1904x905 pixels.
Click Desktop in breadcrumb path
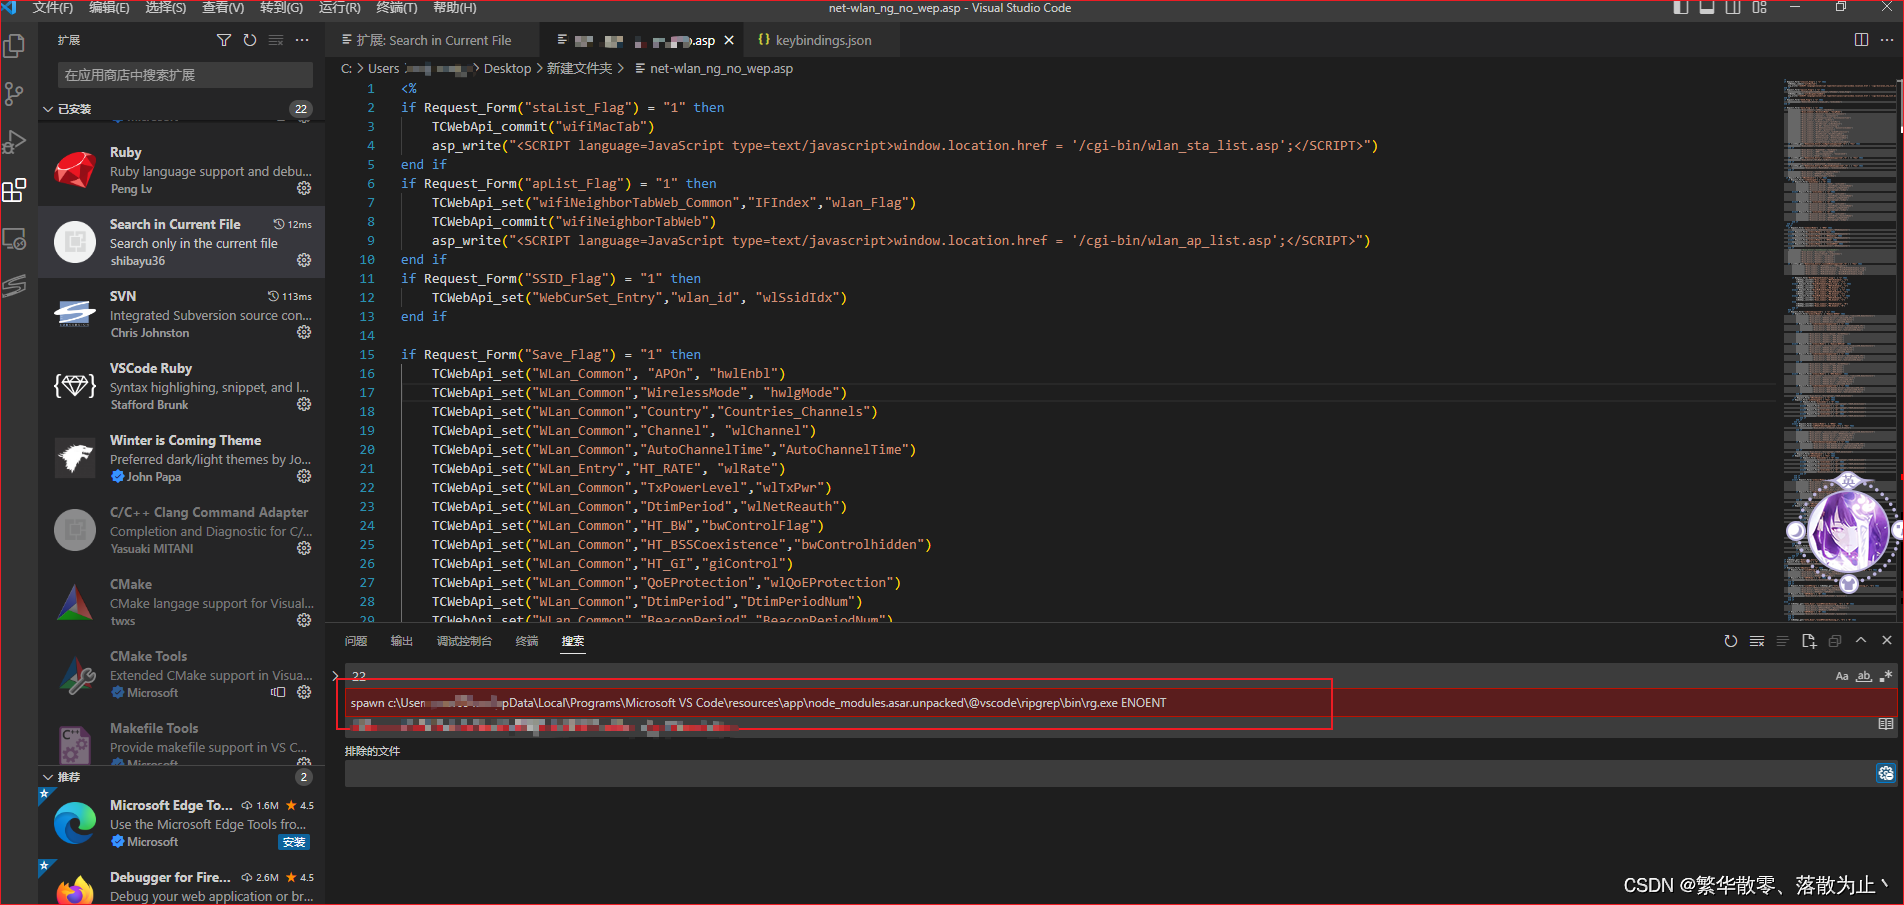coord(507,68)
